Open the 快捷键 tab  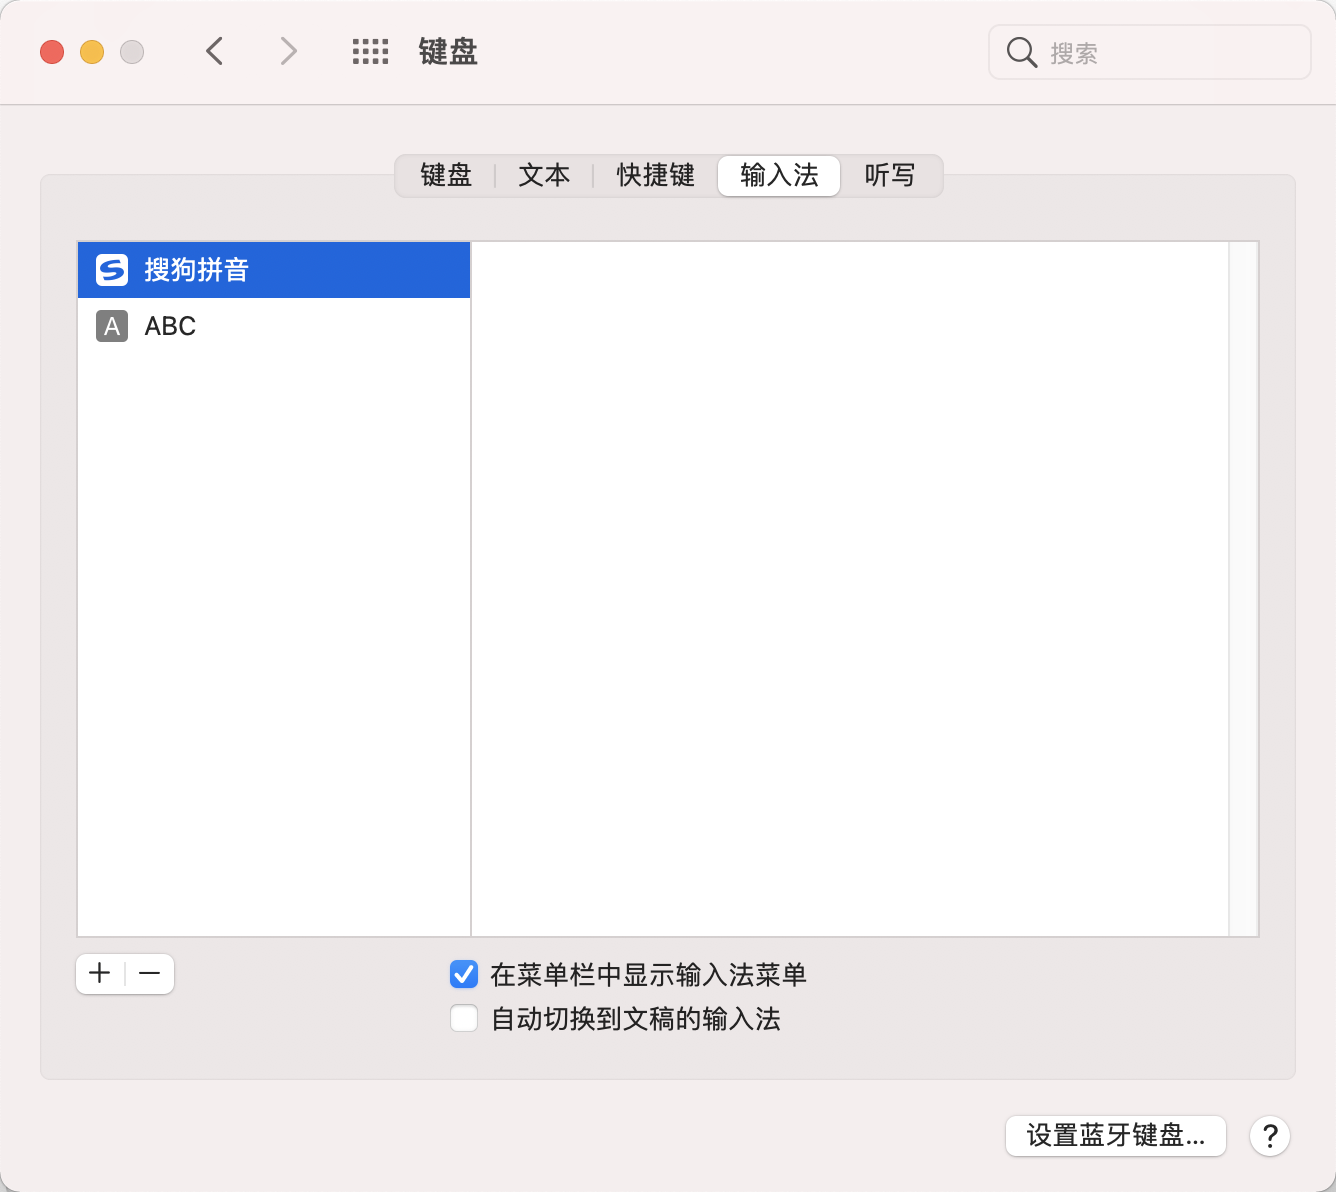655,176
